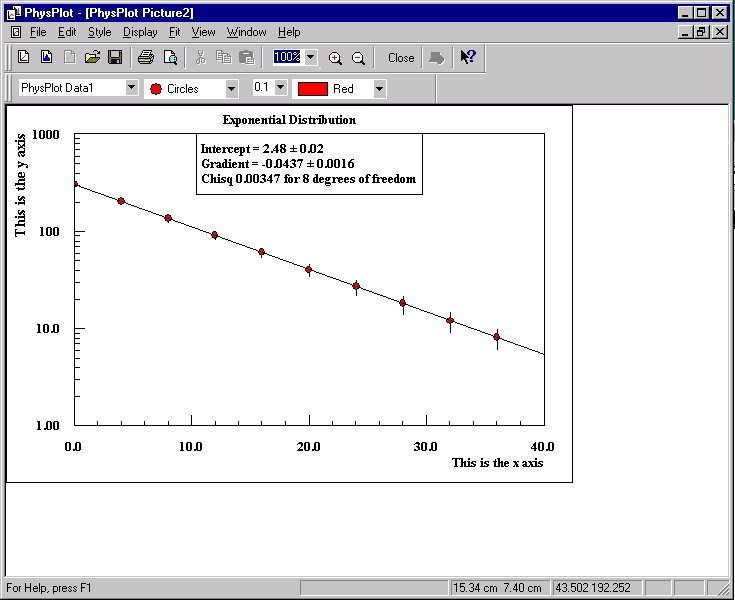Click the 100% zoom input field
Image resolution: width=735 pixels, height=600 pixels.
pos(287,58)
